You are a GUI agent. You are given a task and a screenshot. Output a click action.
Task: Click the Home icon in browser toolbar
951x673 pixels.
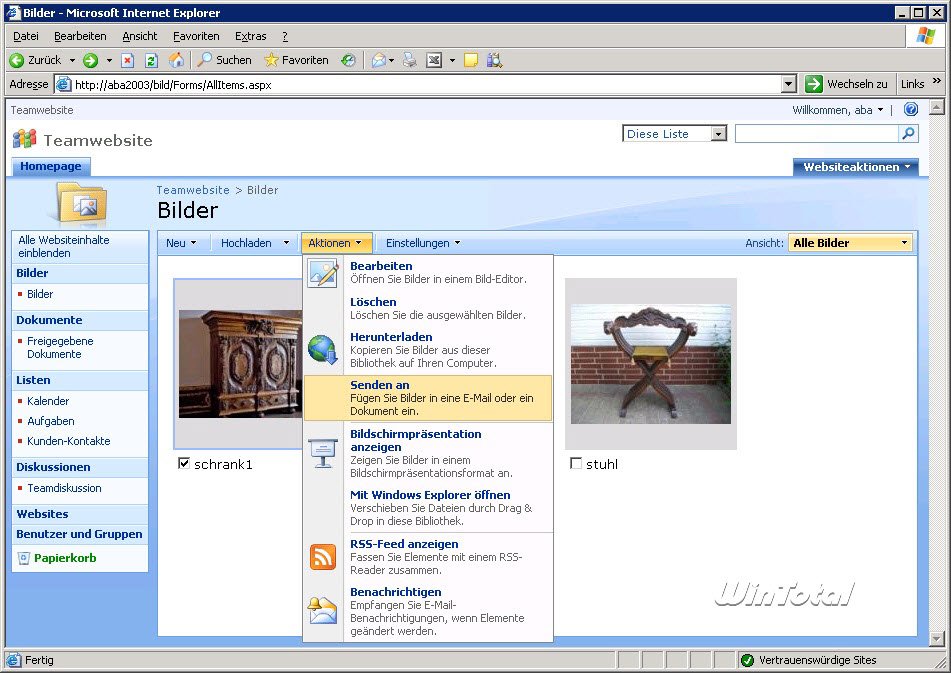176,60
